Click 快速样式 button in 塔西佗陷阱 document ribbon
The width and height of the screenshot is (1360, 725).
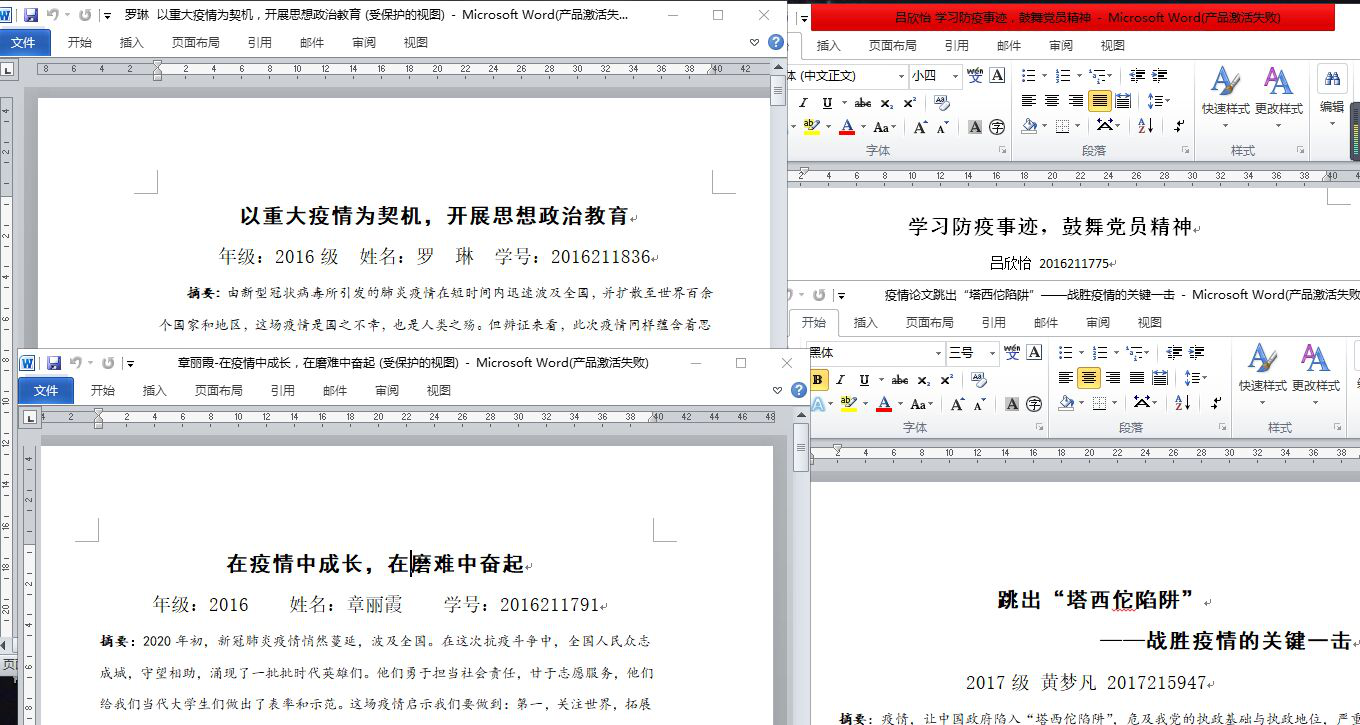pyautogui.click(x=1262, y=368)
